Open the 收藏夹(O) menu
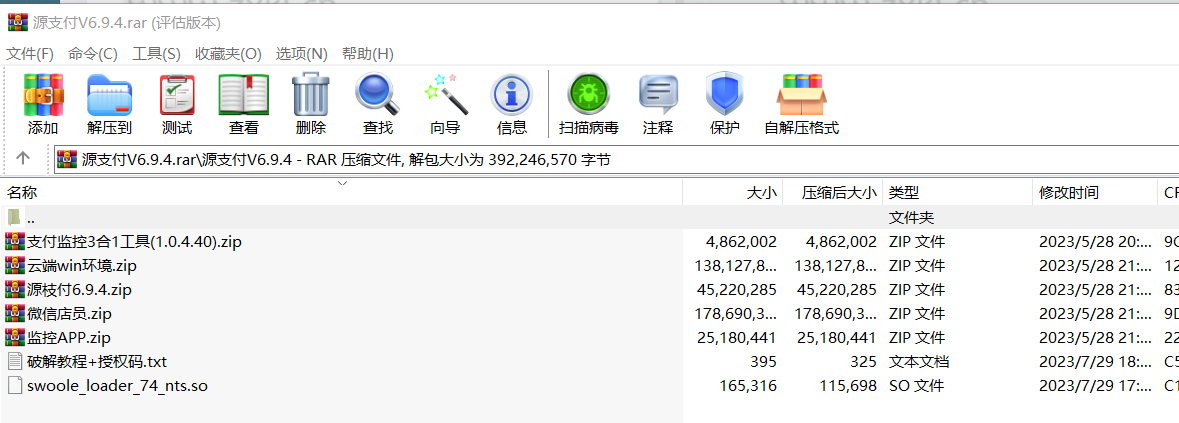 click(228, 54)
